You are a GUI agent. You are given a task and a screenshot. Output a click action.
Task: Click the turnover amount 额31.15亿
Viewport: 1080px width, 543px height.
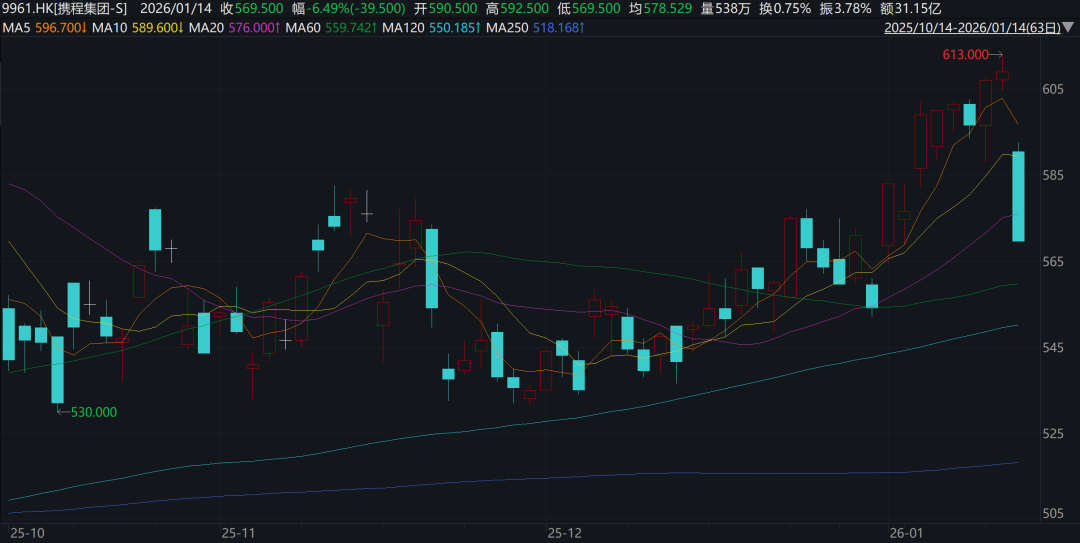(x=910, y=9)
